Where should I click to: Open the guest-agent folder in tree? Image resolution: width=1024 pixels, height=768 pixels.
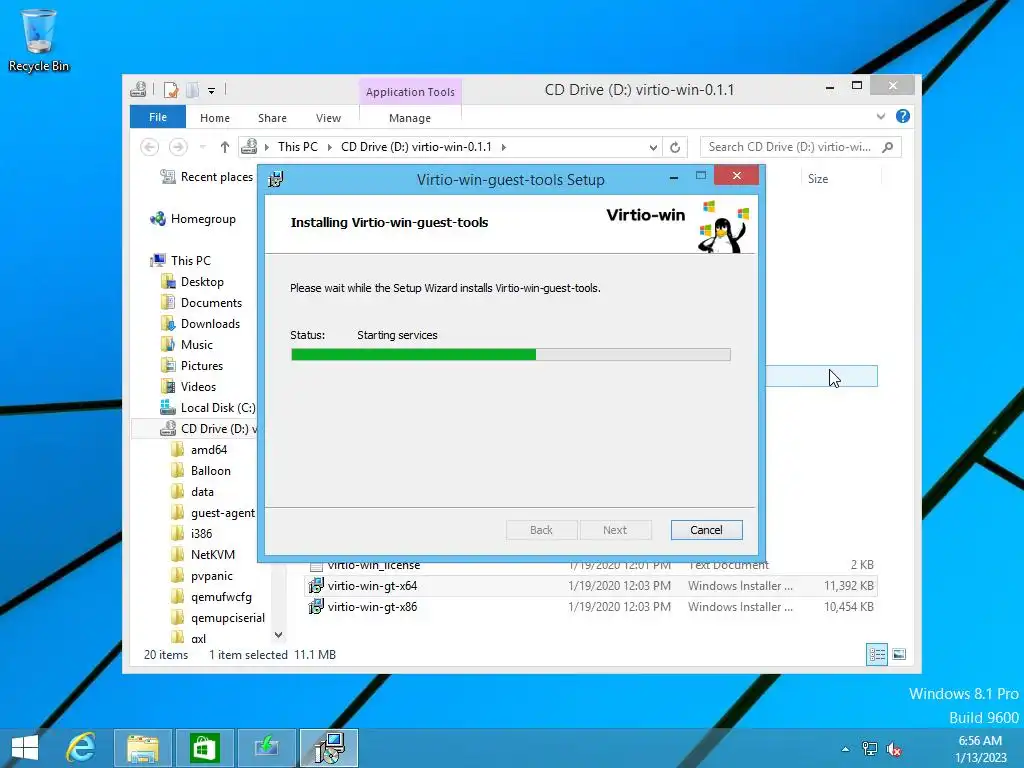tap(213, 513)
